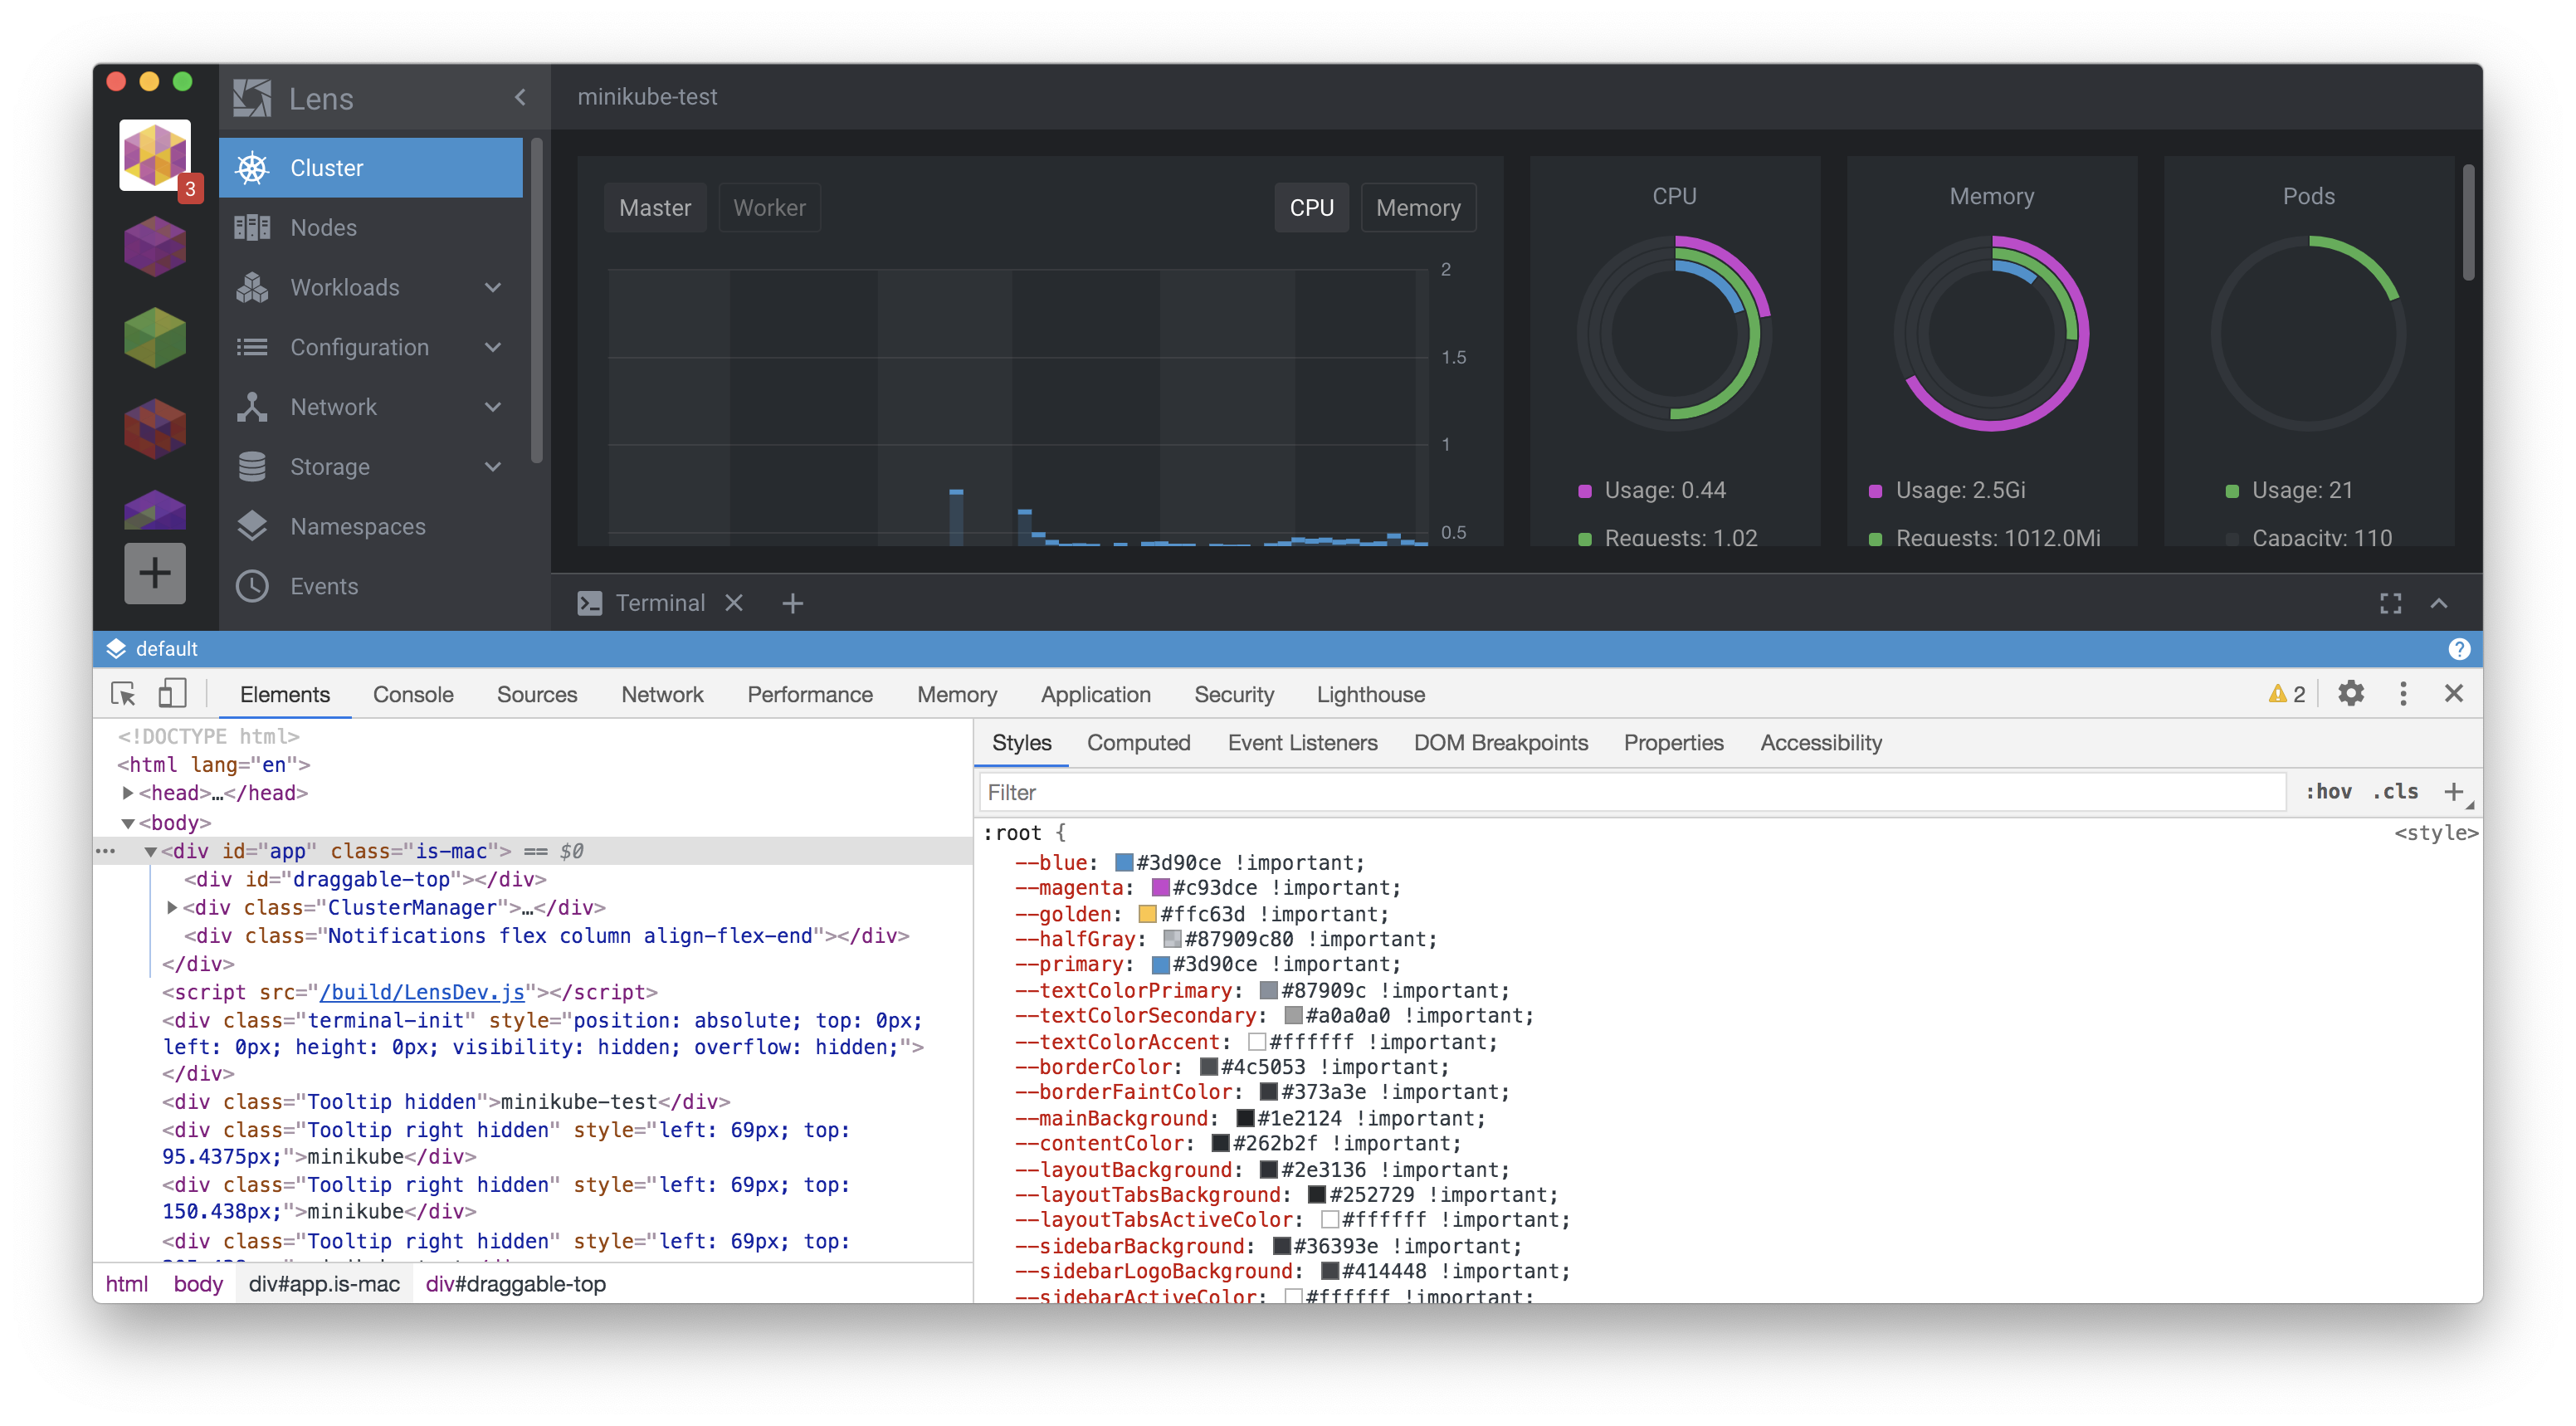Activate the inspect element picker in DevTools
Viewport: 2576px width, 1426px height.
click(x=123, y=693)
